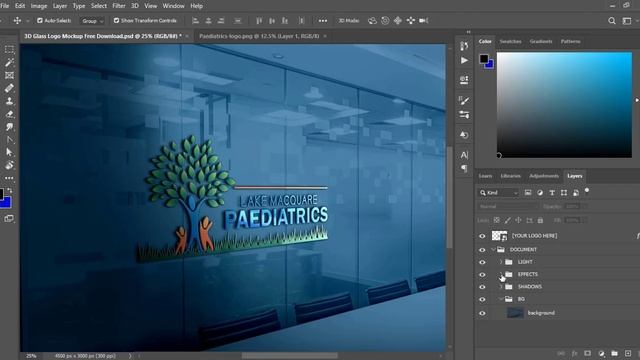Open the Brushes panel icon
The image size is (640, 360).
[x=464, y=100]
